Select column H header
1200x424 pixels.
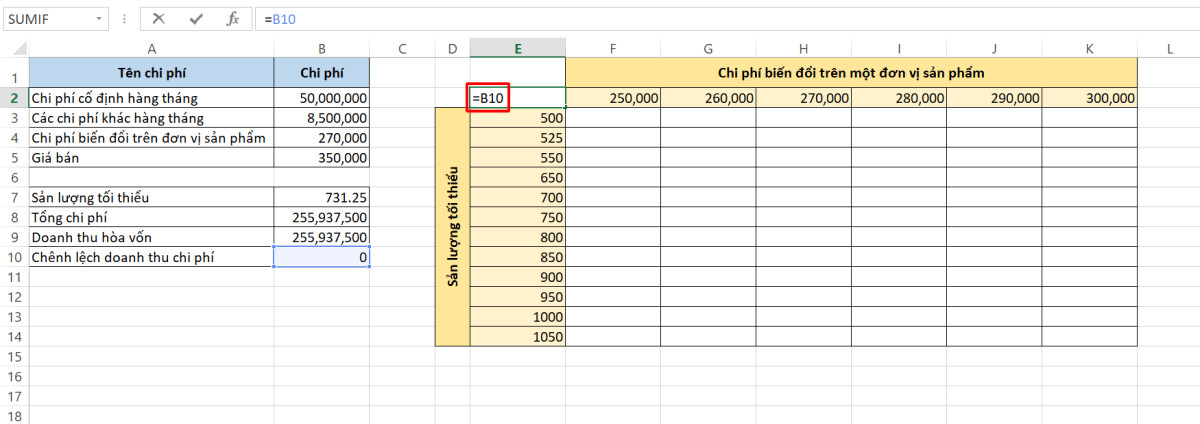pyautogui.click(x=804, y=48)
